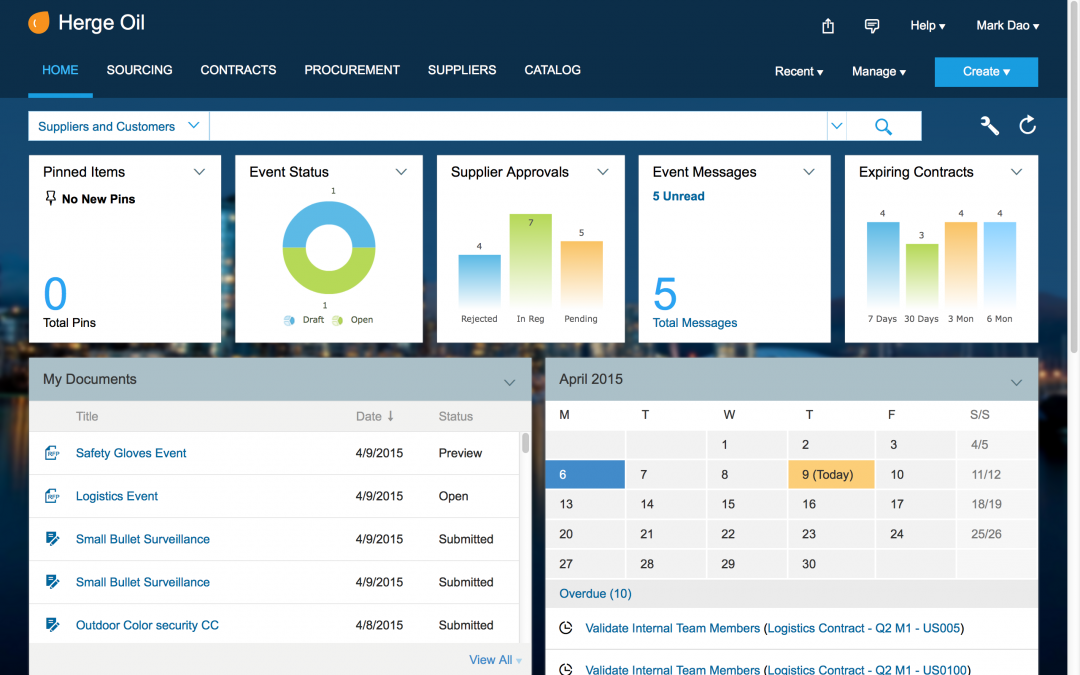Image resolution: width=1080 pixels, height=675 pixels.
Task: Select the CATALOG tab
Action: tap(552, 70)
